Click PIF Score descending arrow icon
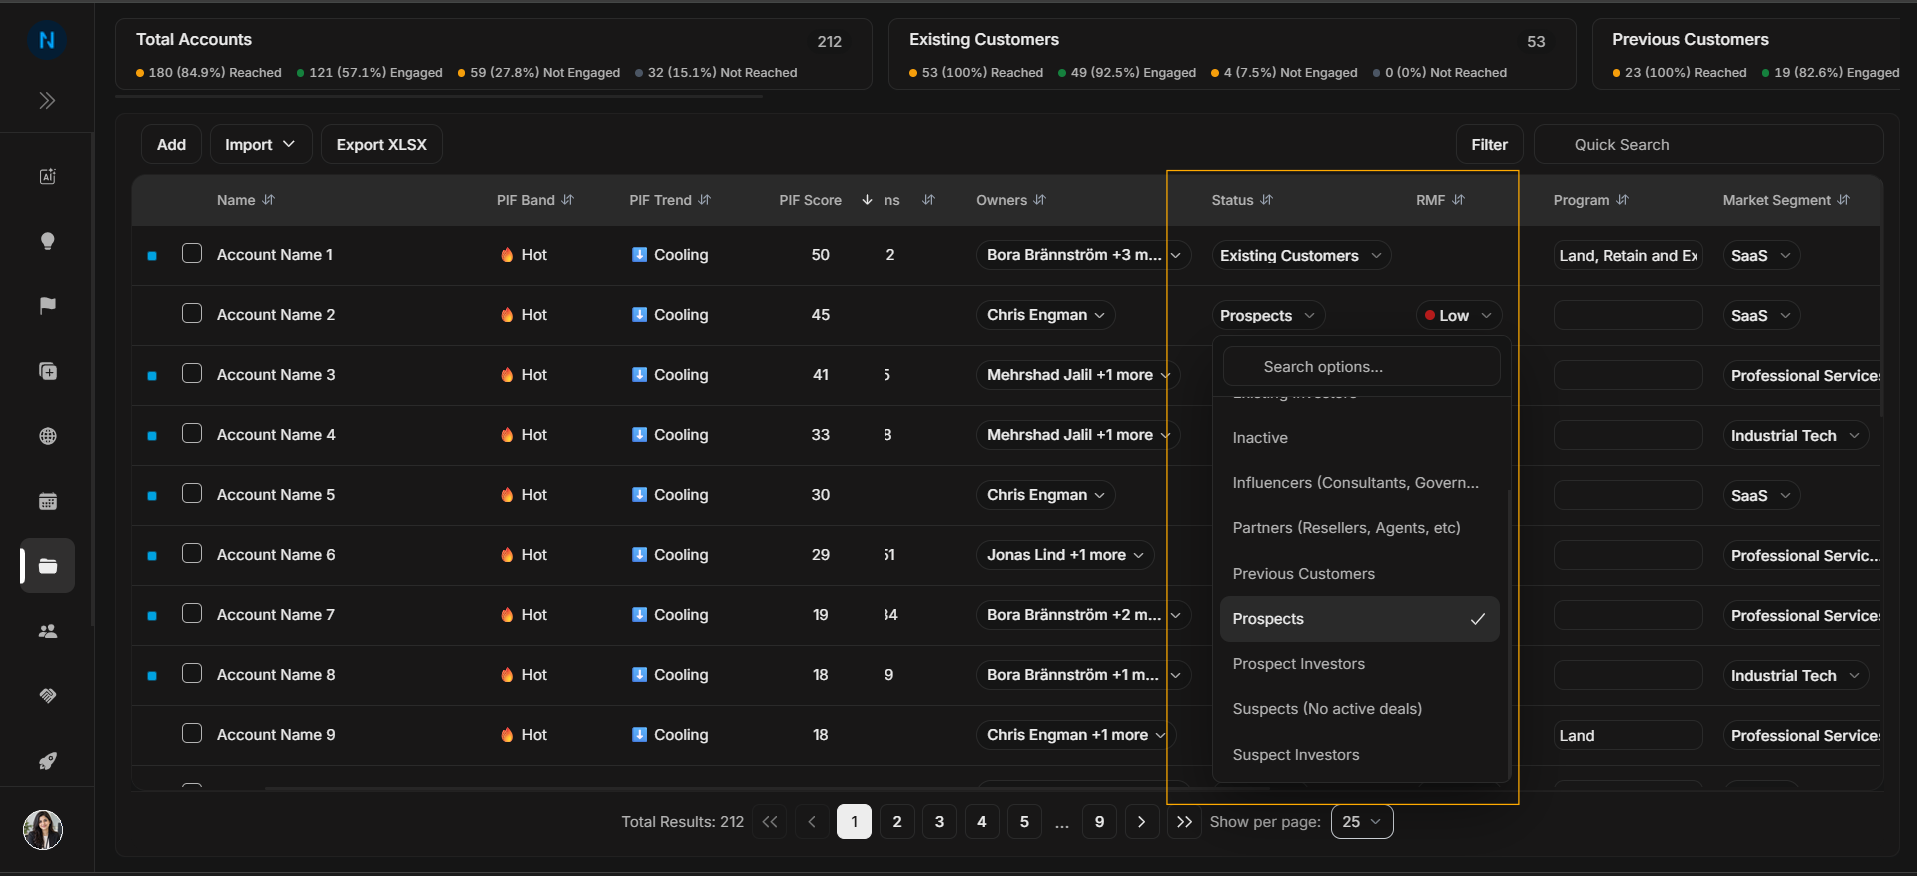 [867, 200]
